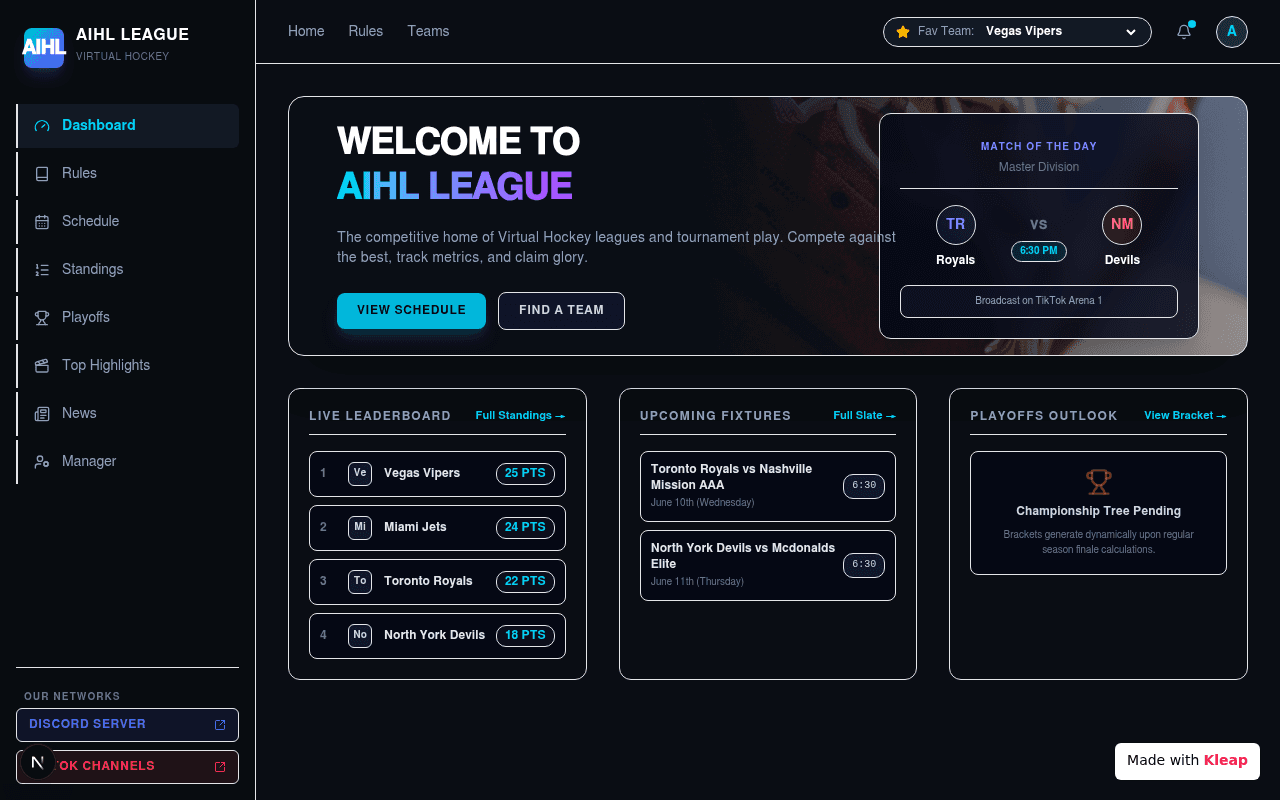Screen dimensions: 1280x800
Task: Open Teams in the top navigation
Action: click(x=428, y=31)
